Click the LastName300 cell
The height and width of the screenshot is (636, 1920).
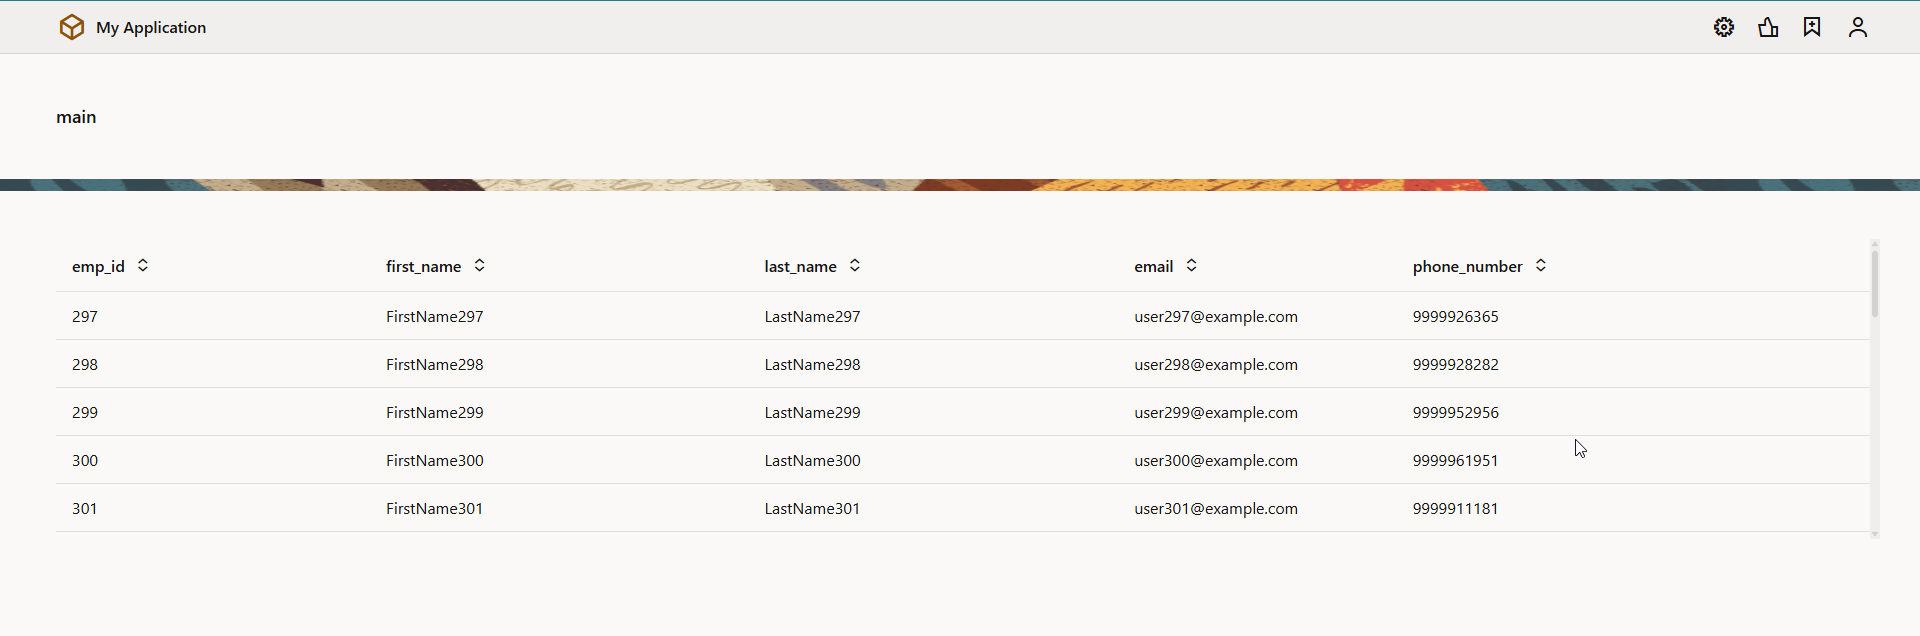(812, 460)
